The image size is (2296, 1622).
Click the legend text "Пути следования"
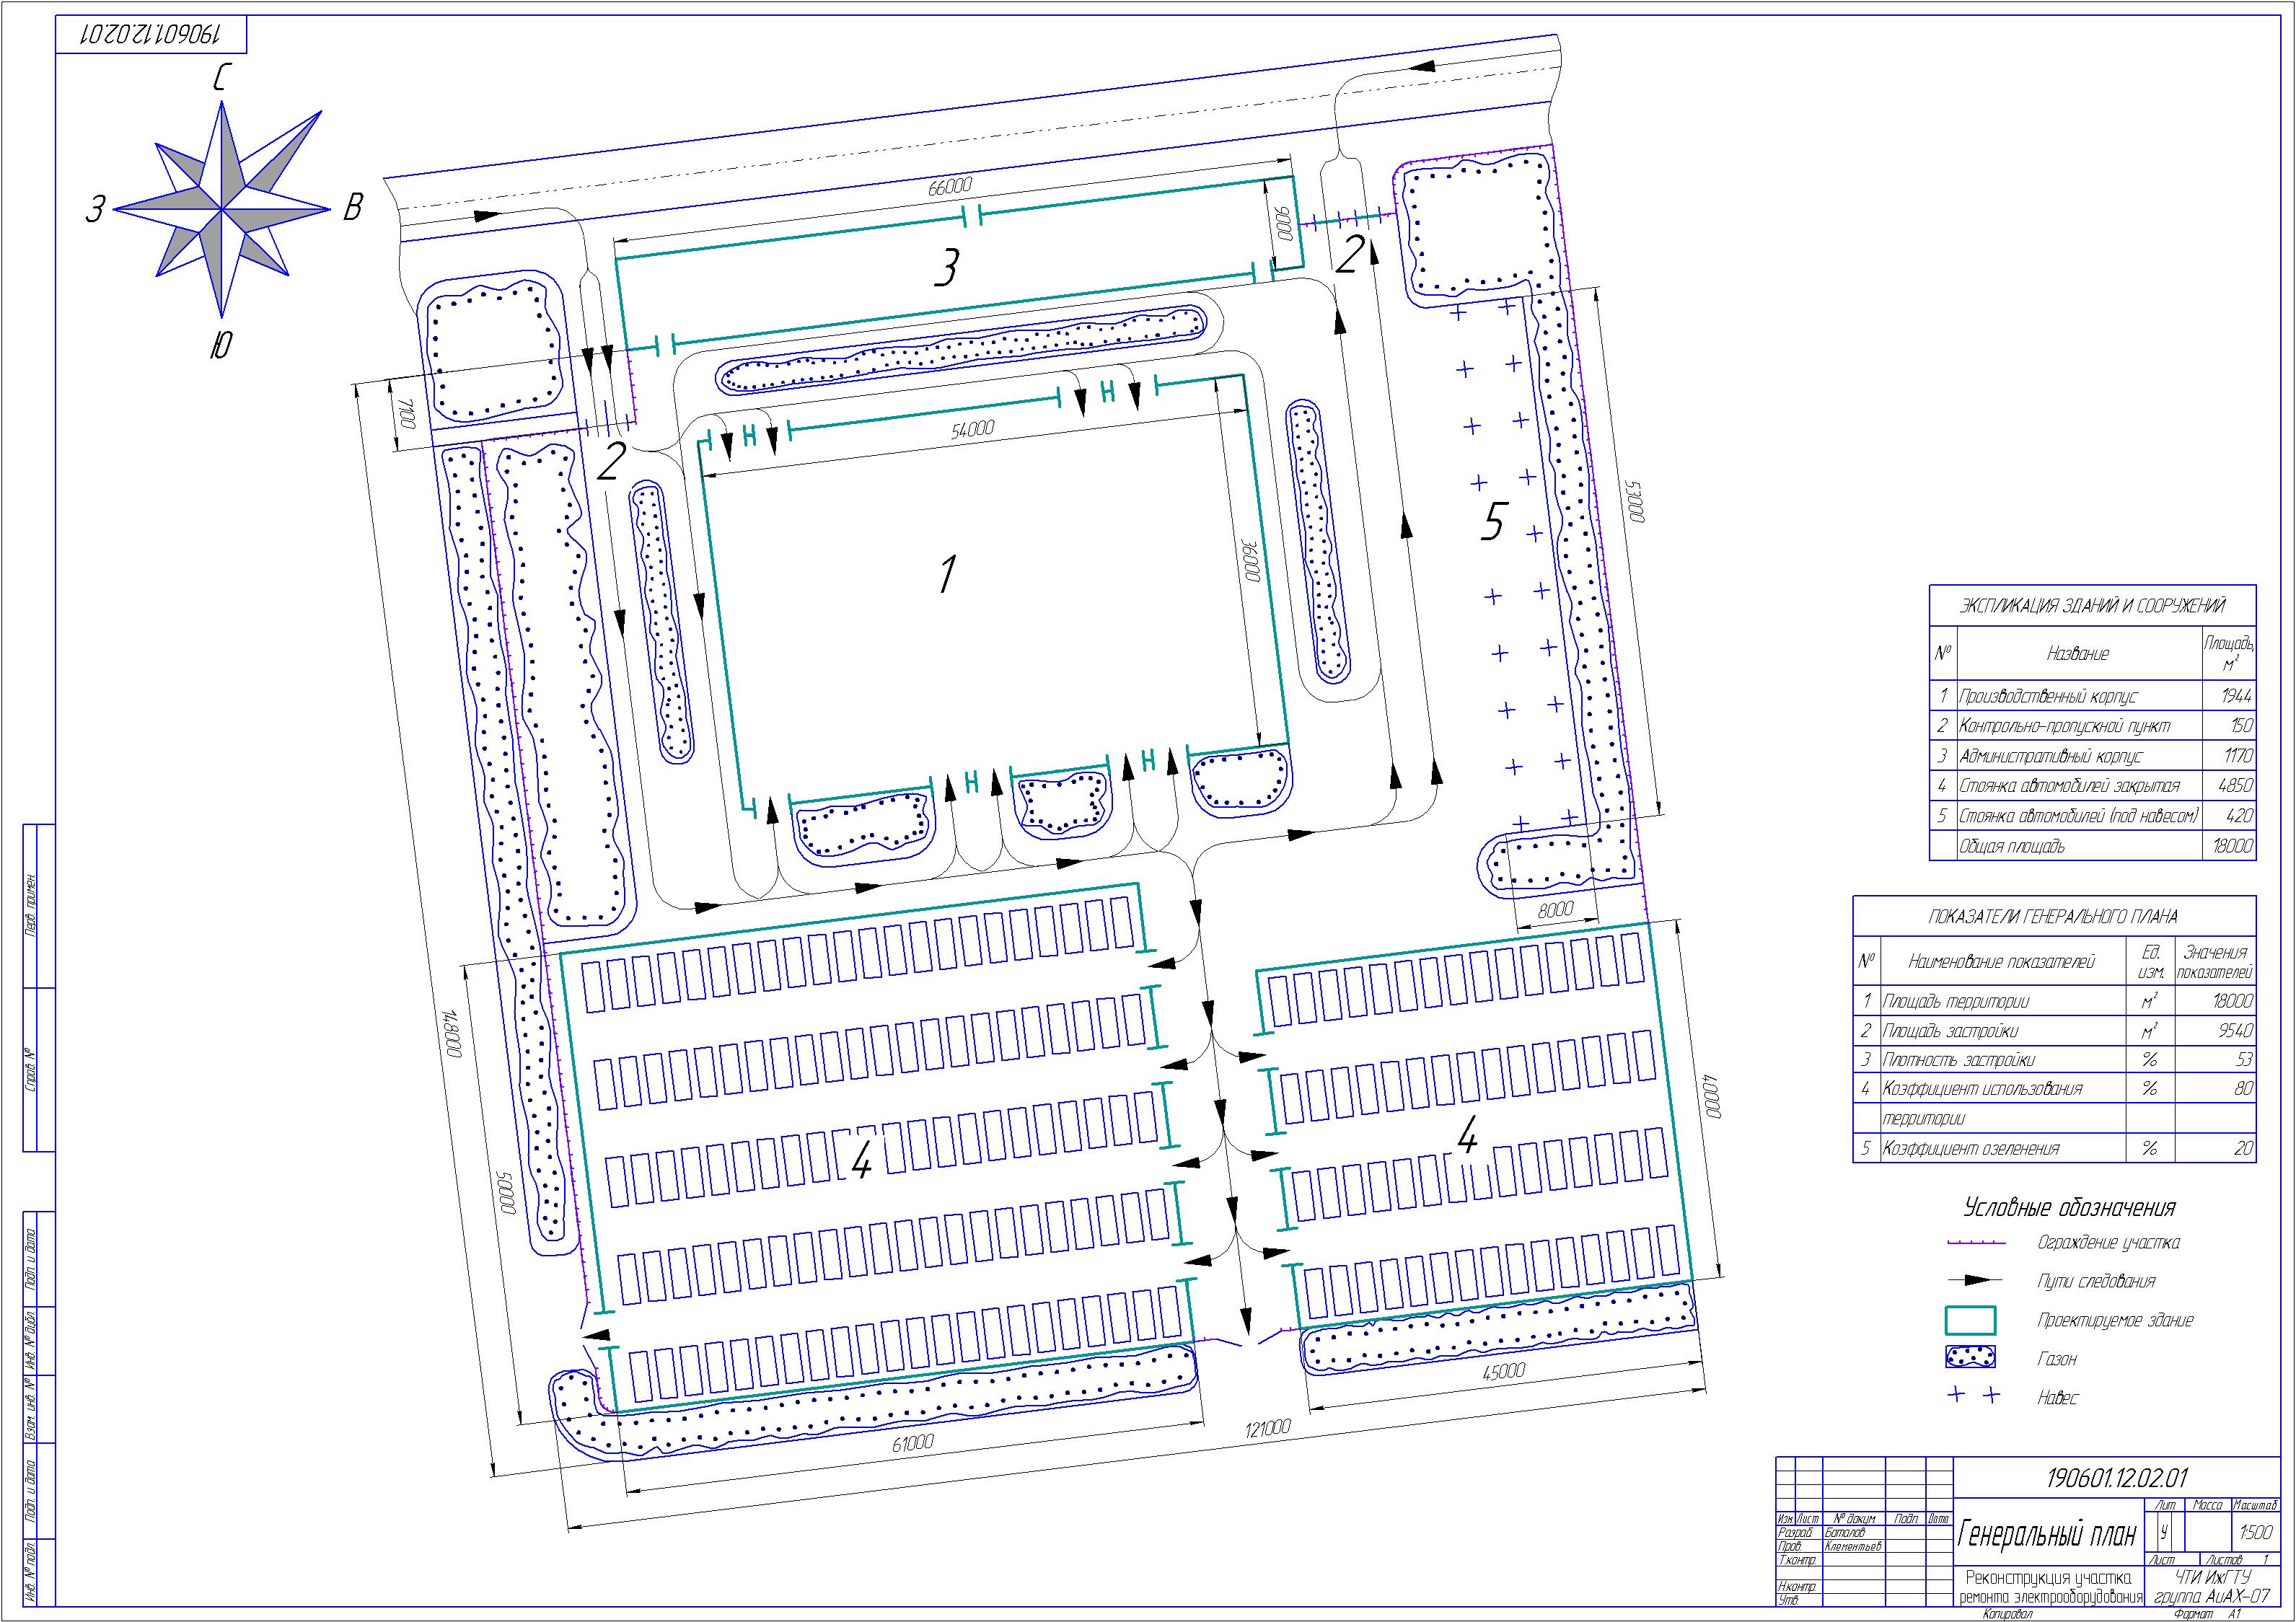click(x=2096, y=1281)
